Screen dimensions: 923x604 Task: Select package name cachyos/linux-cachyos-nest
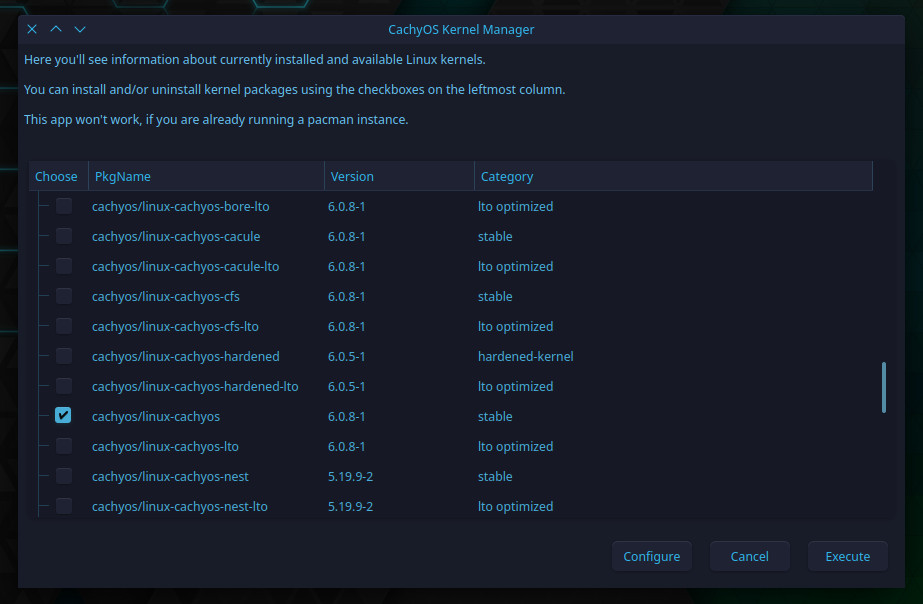(x=170, y=477)
